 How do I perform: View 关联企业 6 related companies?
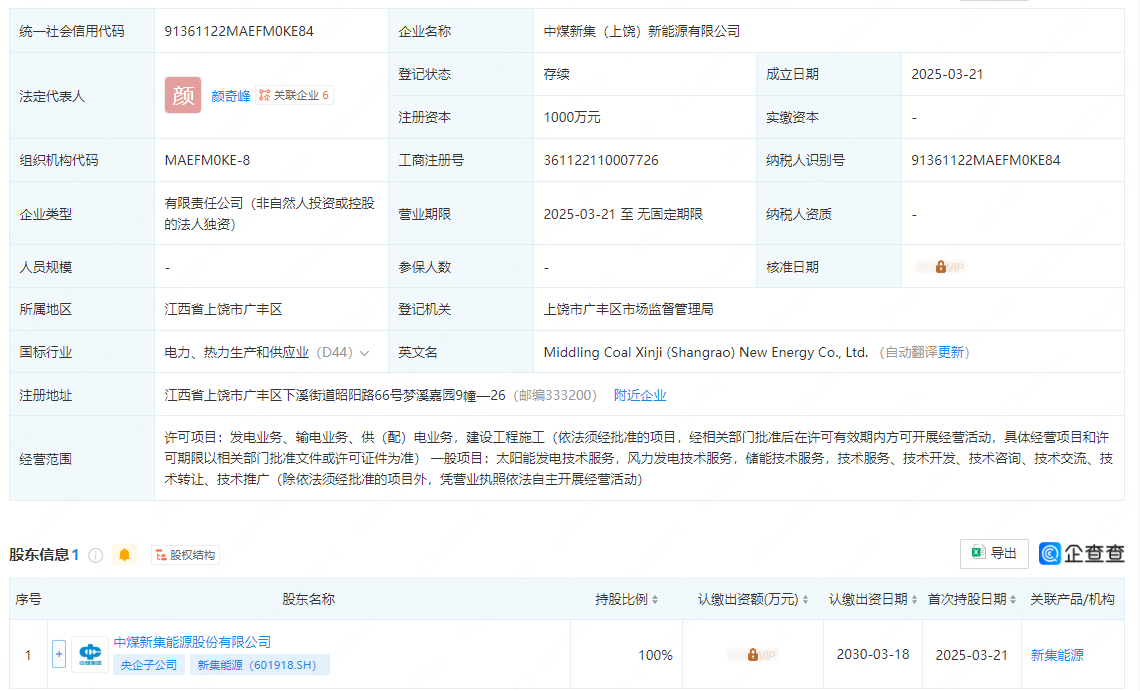(x=294, y=96)
